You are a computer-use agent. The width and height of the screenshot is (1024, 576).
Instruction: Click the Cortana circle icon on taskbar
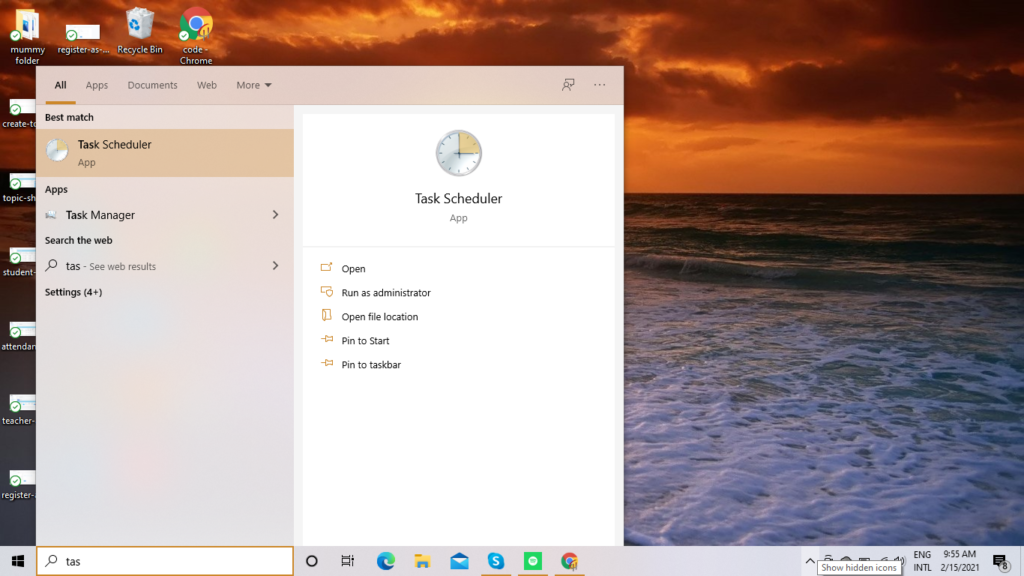tap(312, 561)
